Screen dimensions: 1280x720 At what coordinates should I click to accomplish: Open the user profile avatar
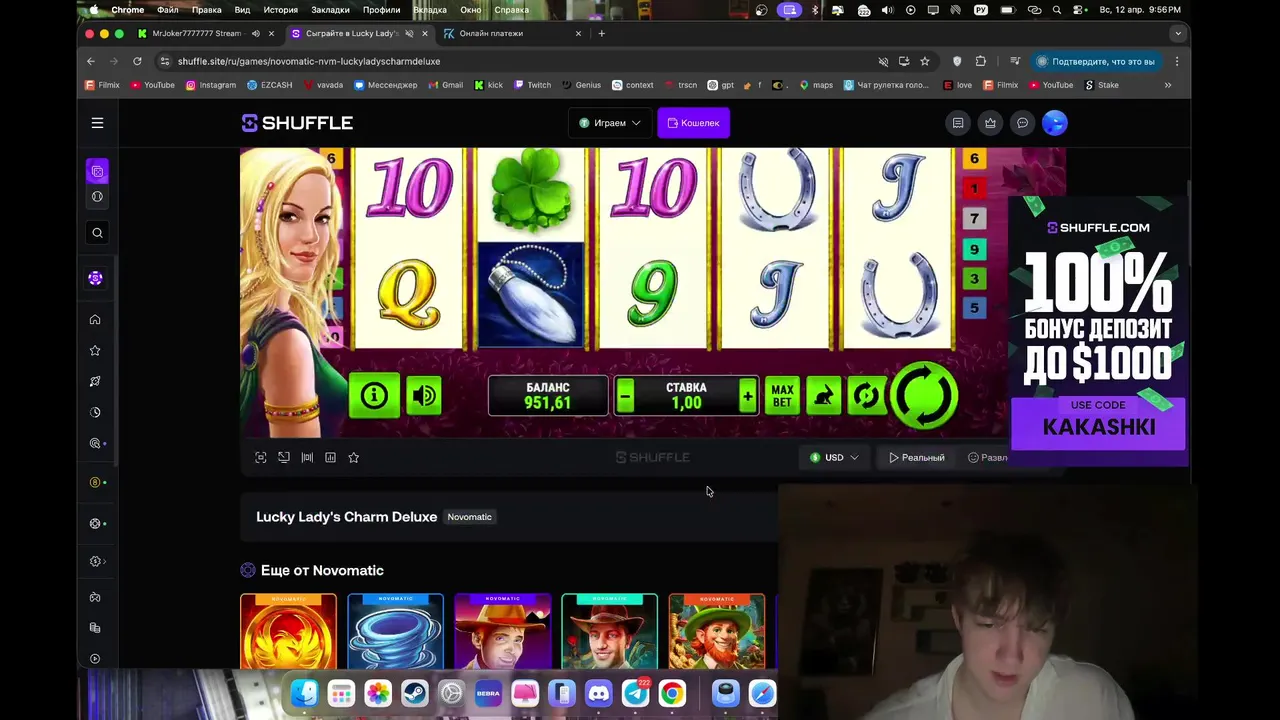[x=1055, y=123]
